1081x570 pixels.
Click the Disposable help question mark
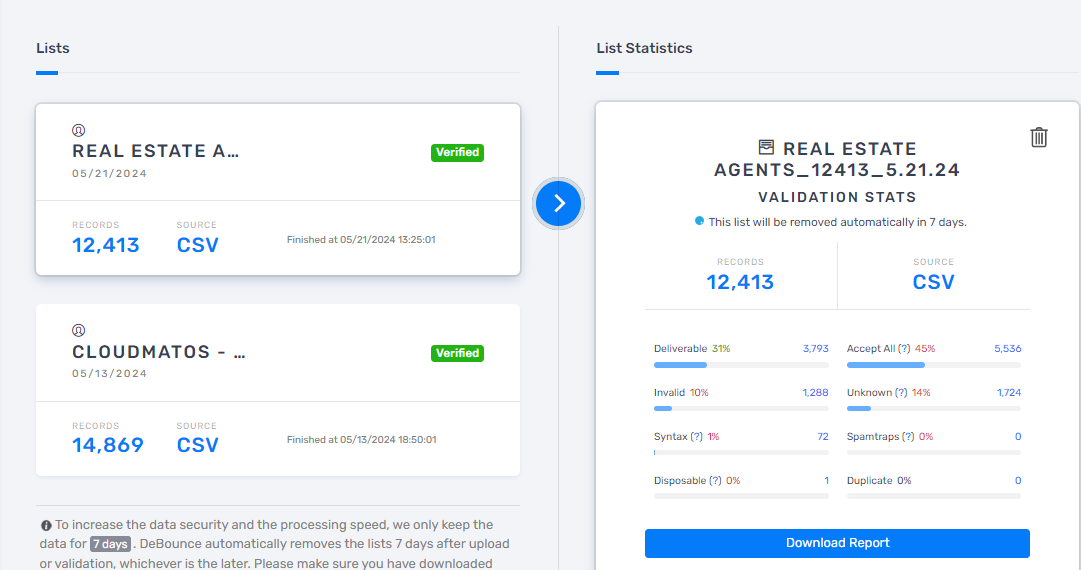point(716,481)
